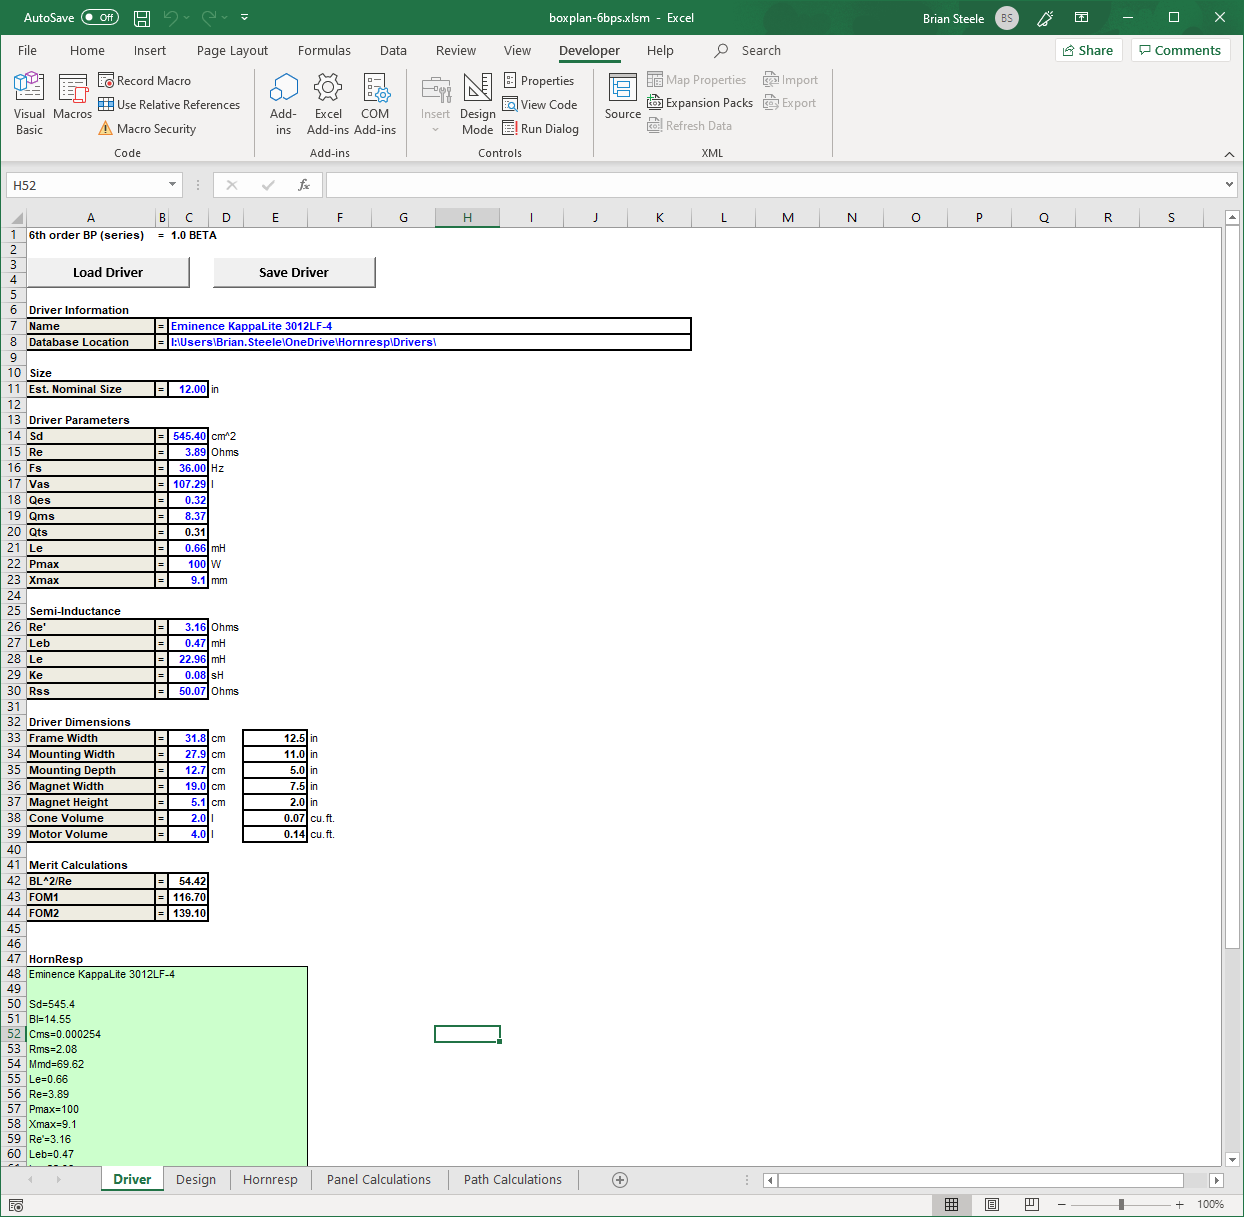Click the Save Driver button
The height and width of the screenshot is (1217, 1244).
tap(294, 272)
